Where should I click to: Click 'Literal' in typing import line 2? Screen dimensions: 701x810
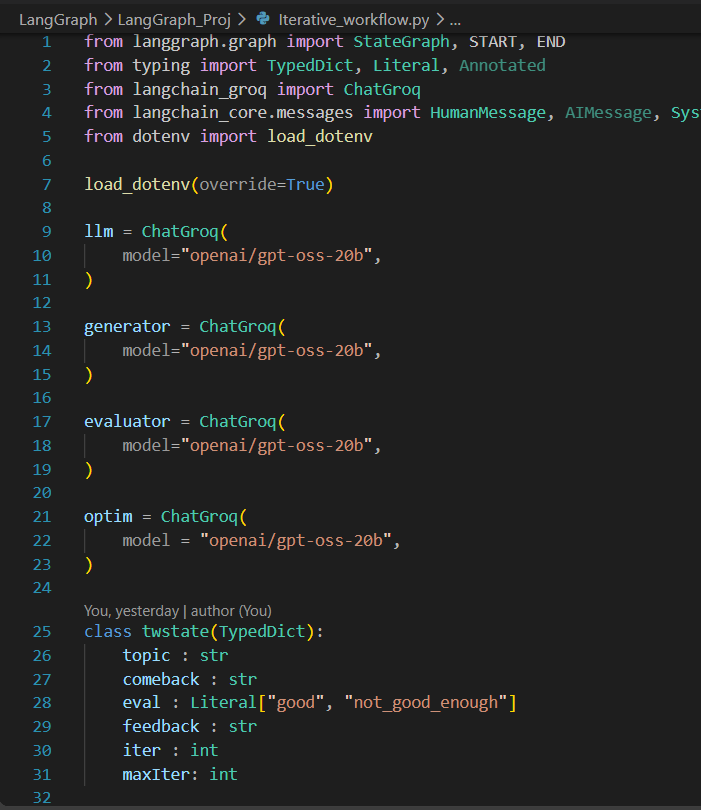coord(406,66)
